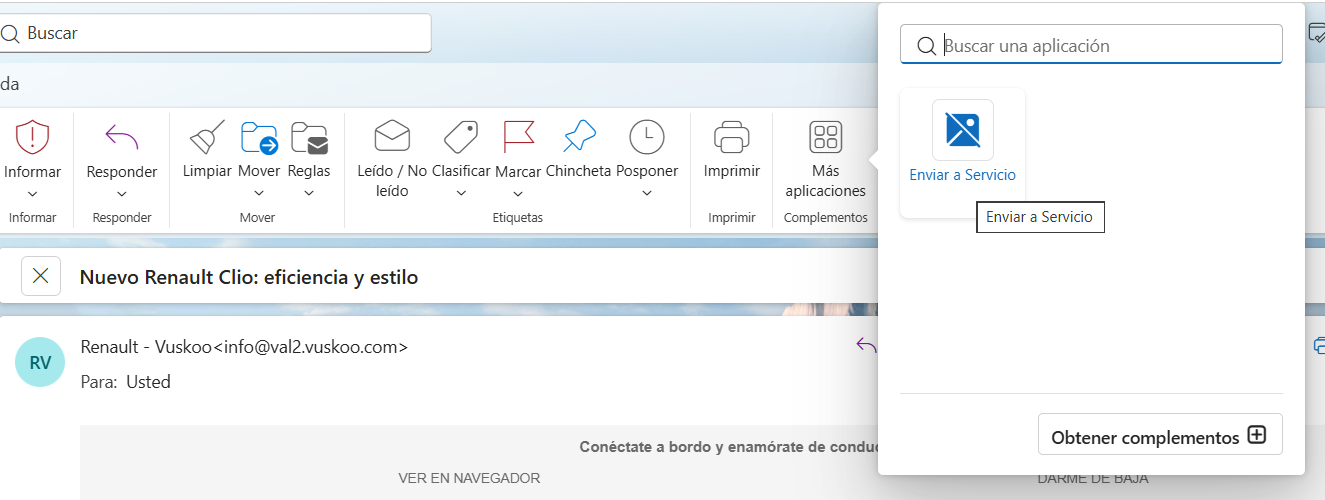
Task: Click the Mover folder icon
Action: tap(259, 136)
